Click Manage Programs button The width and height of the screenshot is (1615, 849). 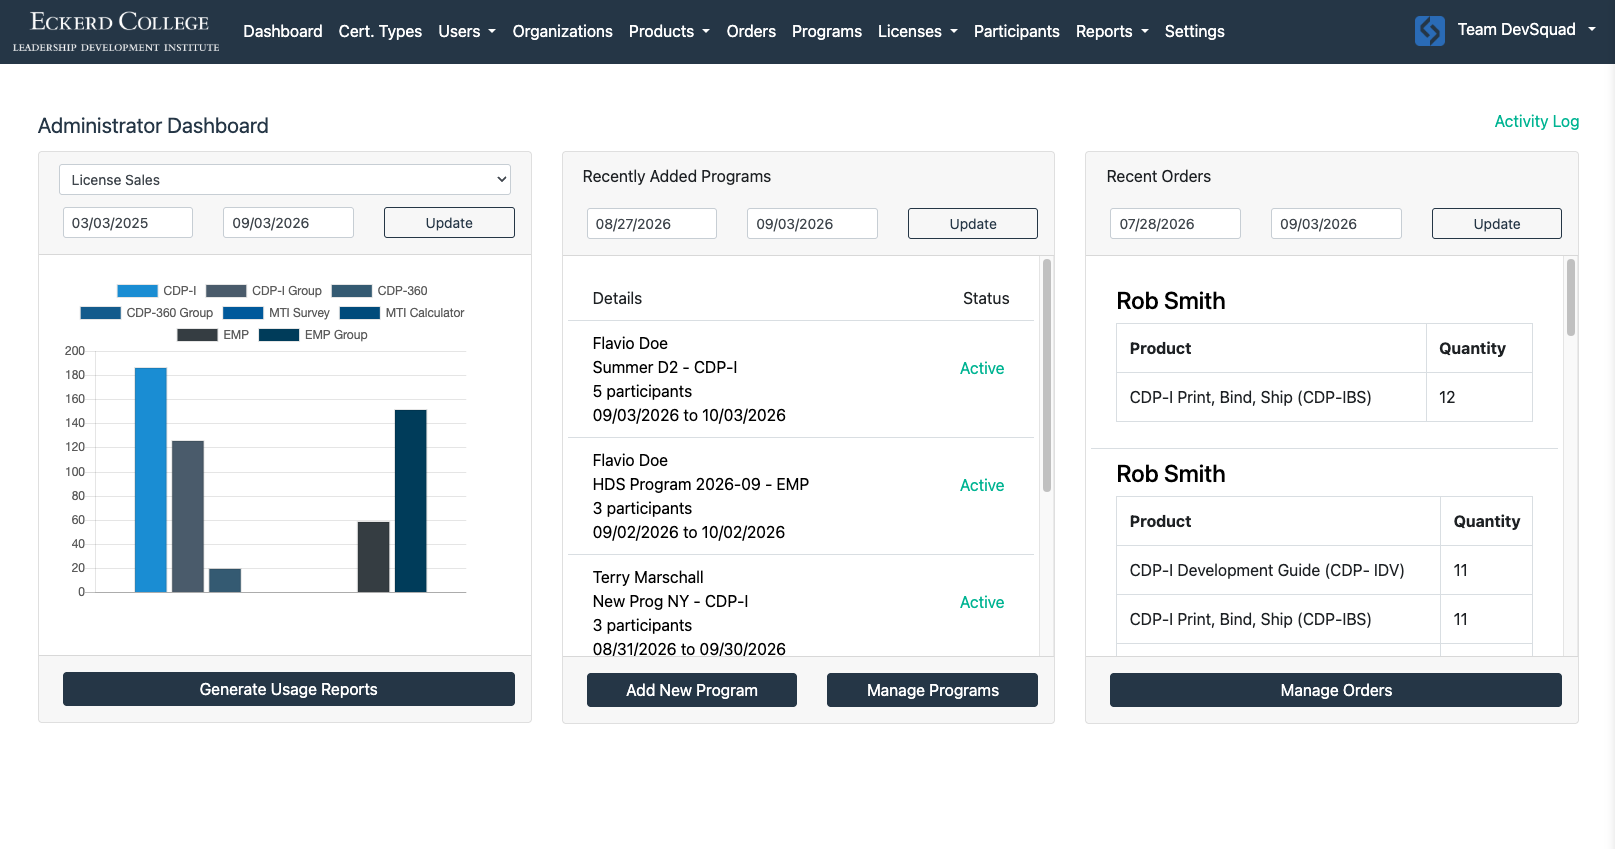coord(933,690)
